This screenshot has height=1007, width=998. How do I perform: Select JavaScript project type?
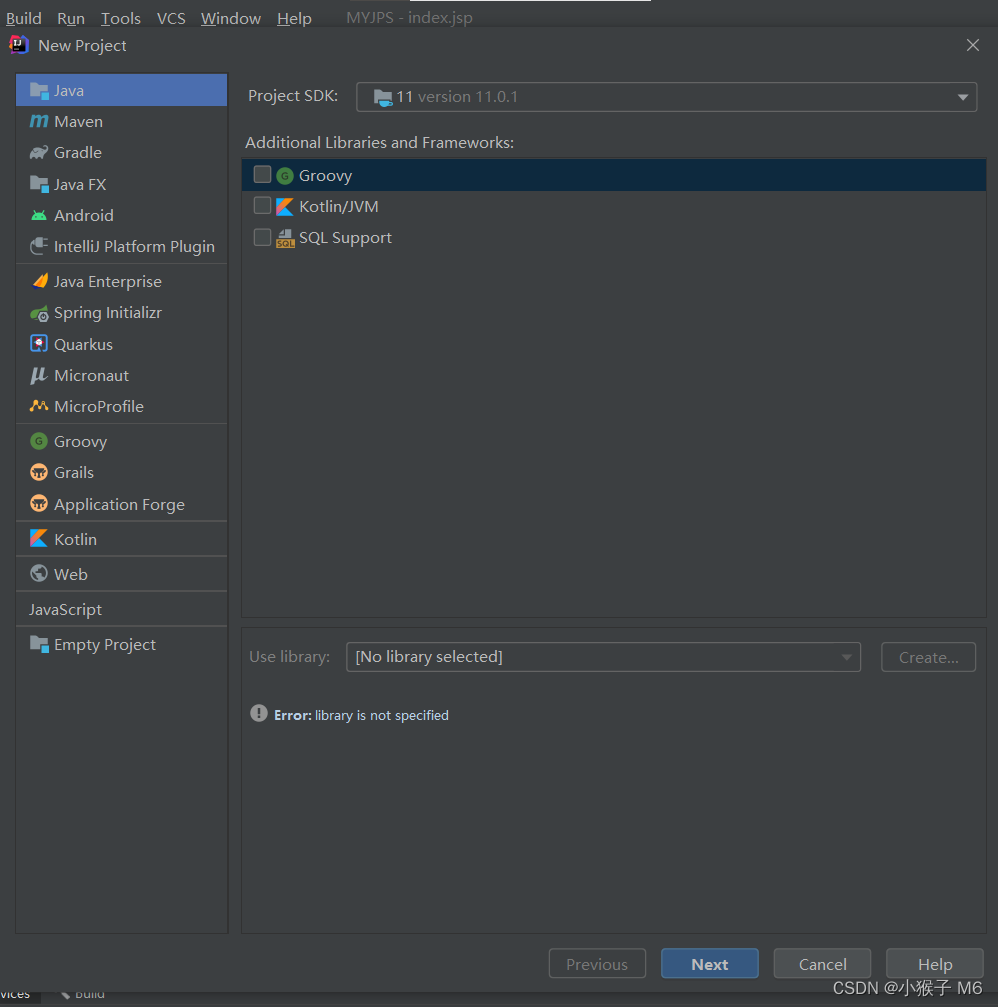[121, 609]
